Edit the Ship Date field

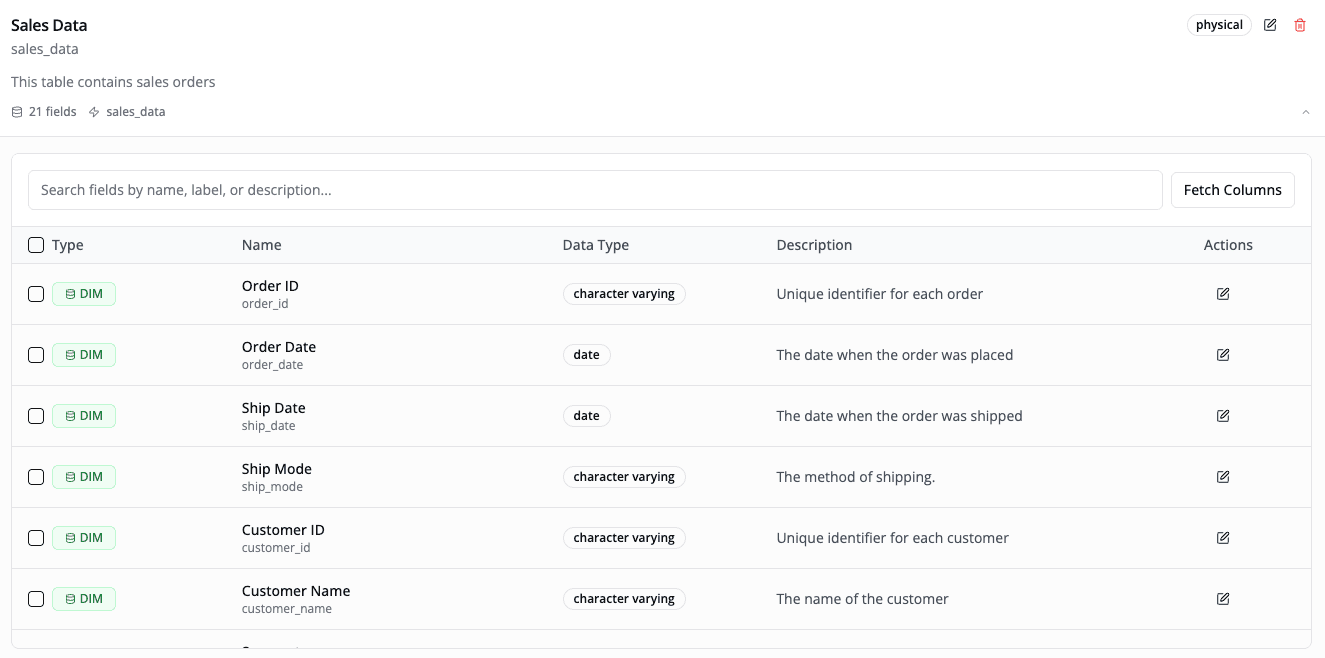(x=1222, y=415)
